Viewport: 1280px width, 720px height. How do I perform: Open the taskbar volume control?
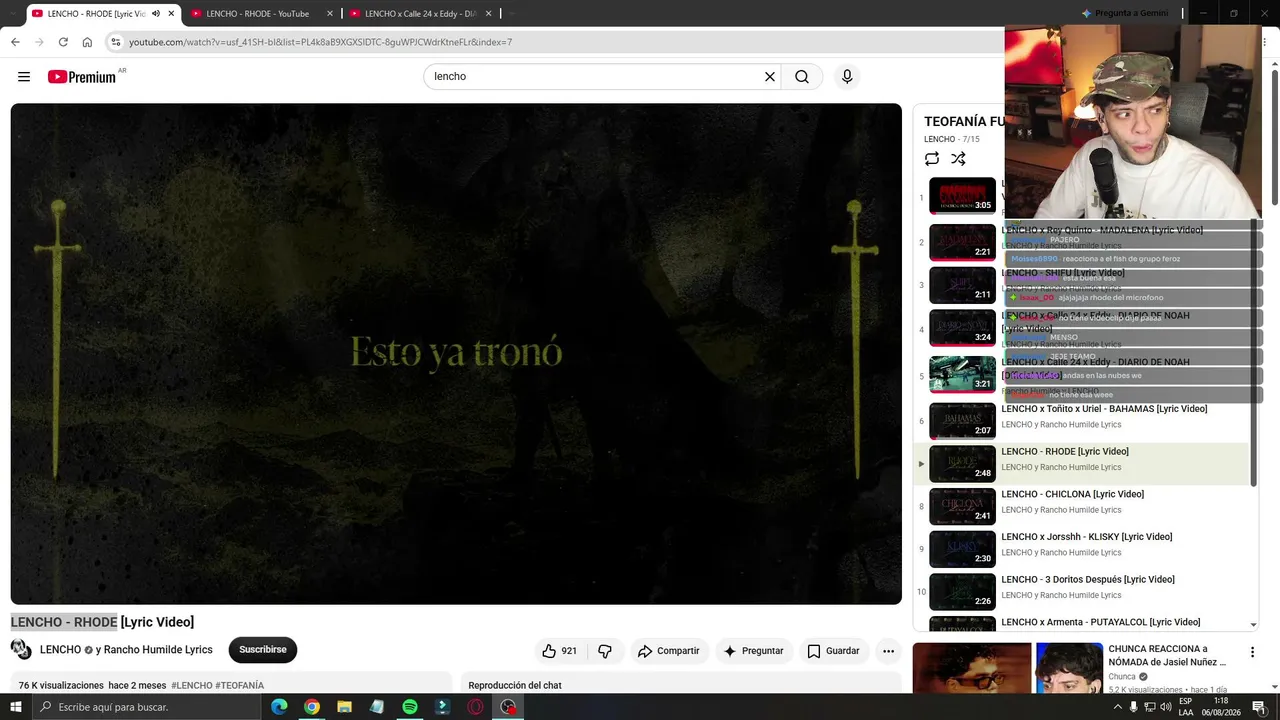point(1166,707)
